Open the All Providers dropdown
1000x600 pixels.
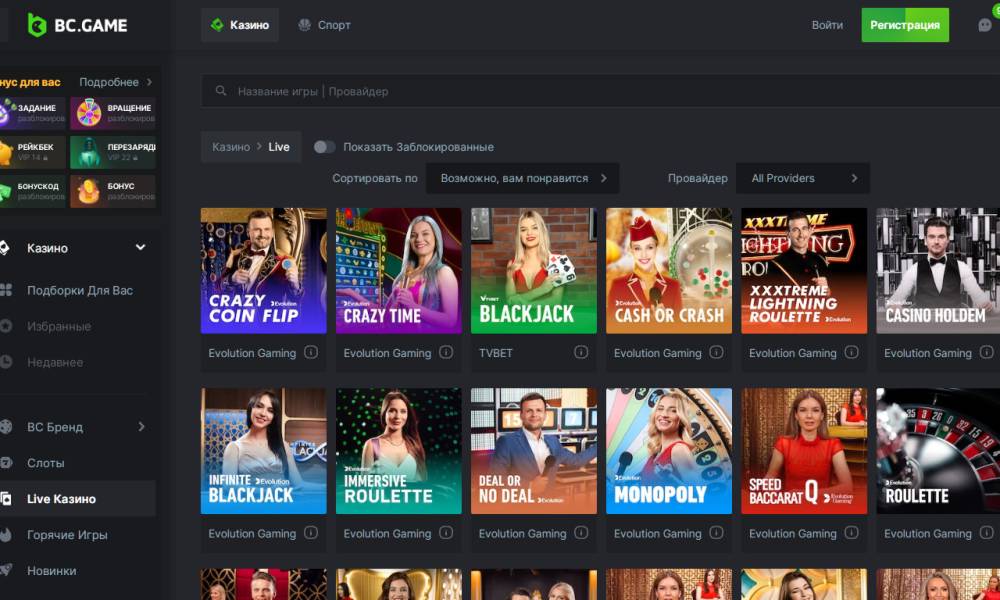pyautogui.click(x=803, y=179)
